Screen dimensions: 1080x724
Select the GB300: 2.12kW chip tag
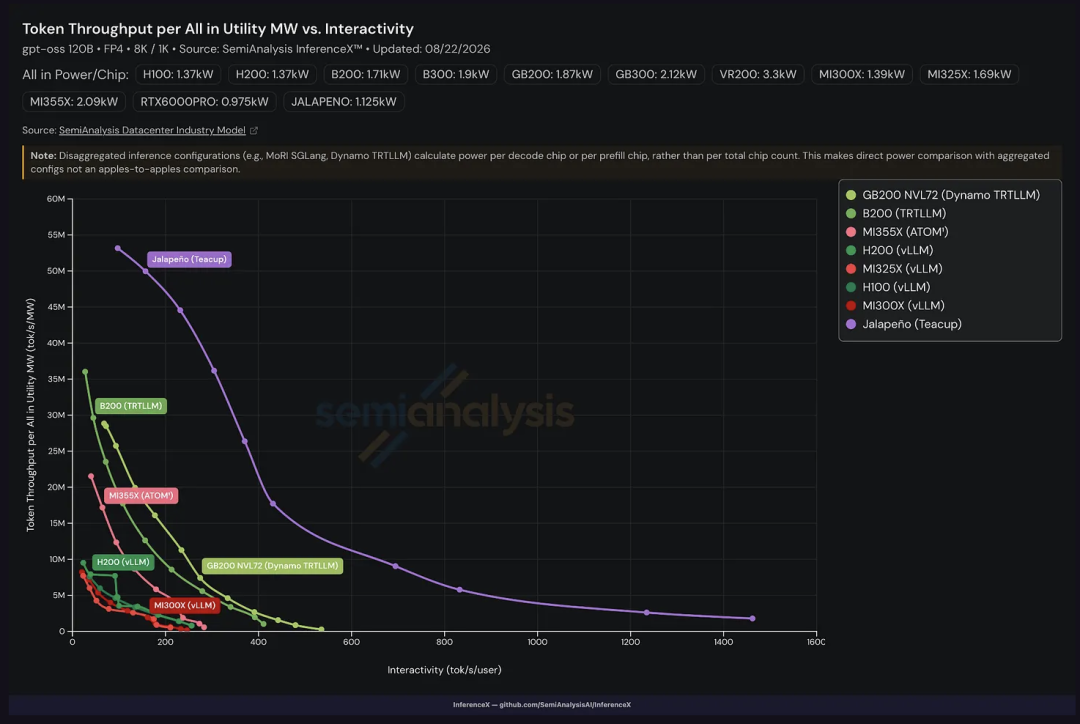[x=656, y=74]
